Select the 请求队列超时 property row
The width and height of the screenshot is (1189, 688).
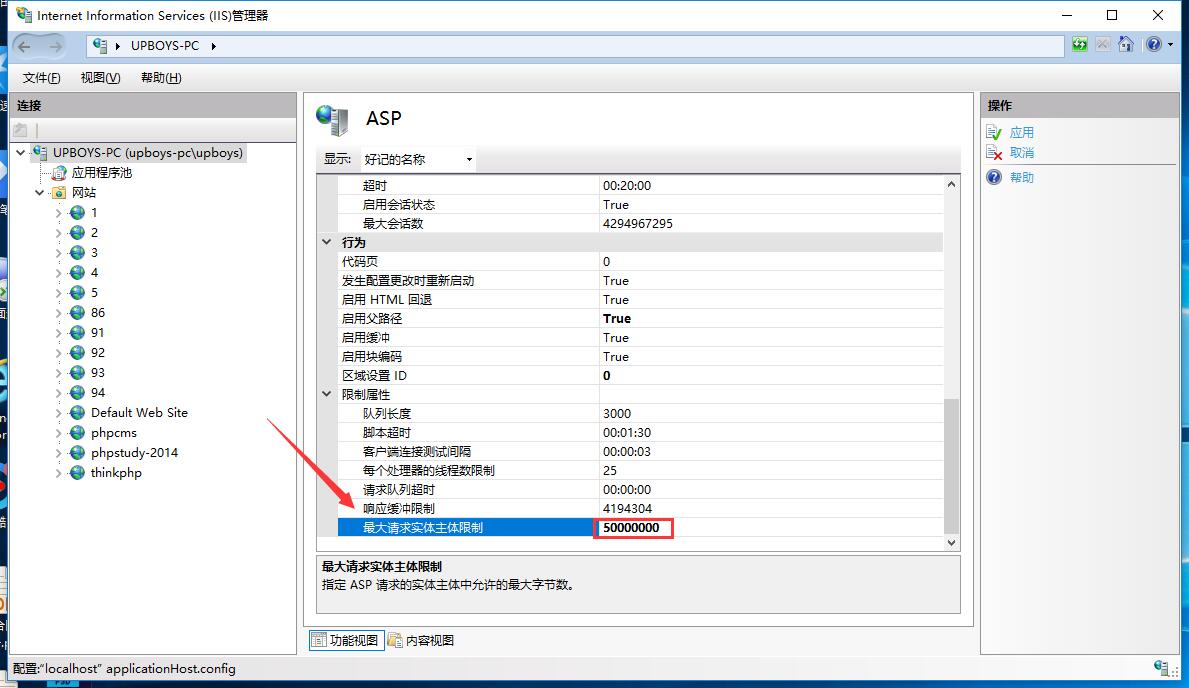[x=640, y=489]
